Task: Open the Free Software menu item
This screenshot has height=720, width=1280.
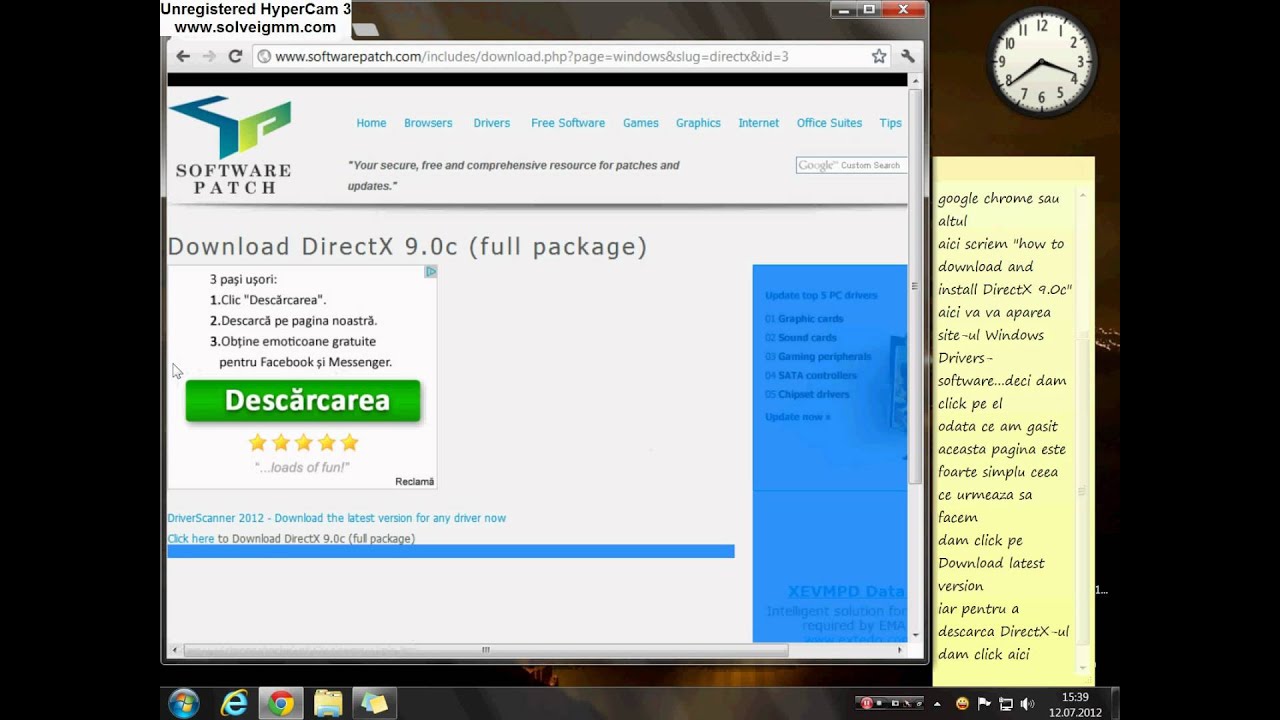Action: (568, 123)
